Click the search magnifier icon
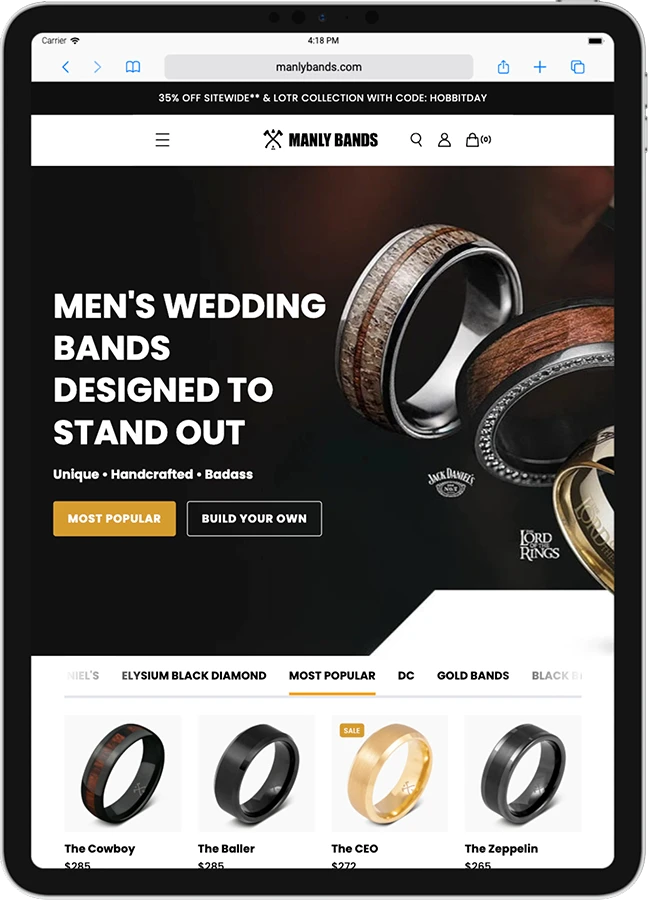The height and width of the screenshot is (900, 648). pos(416,139)
